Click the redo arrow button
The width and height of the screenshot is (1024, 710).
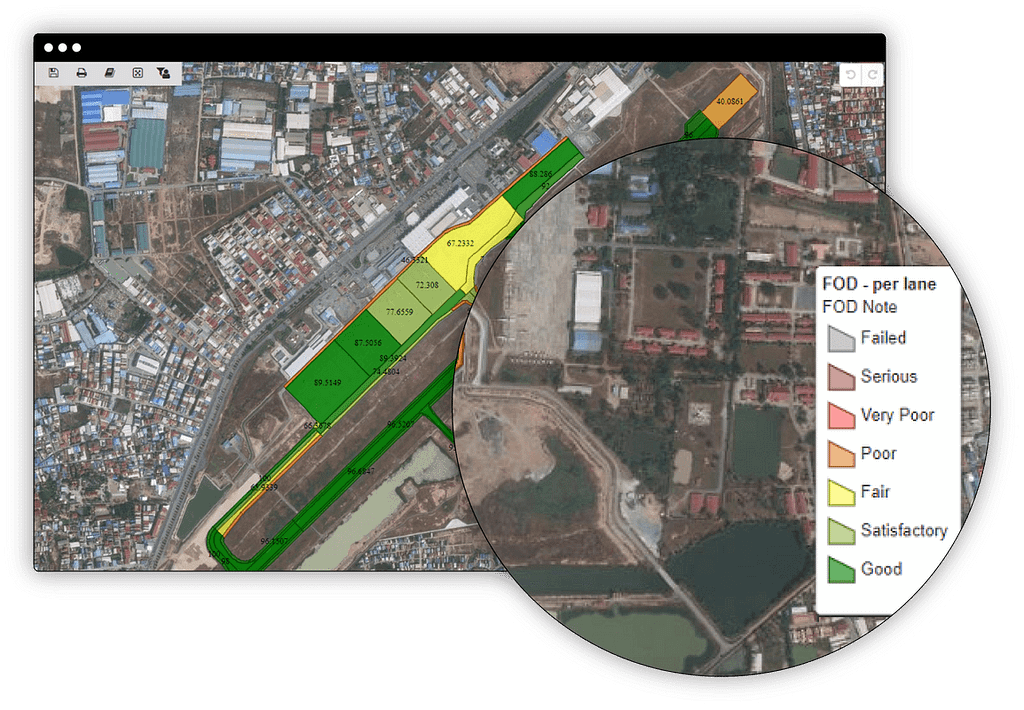(872, 74)
